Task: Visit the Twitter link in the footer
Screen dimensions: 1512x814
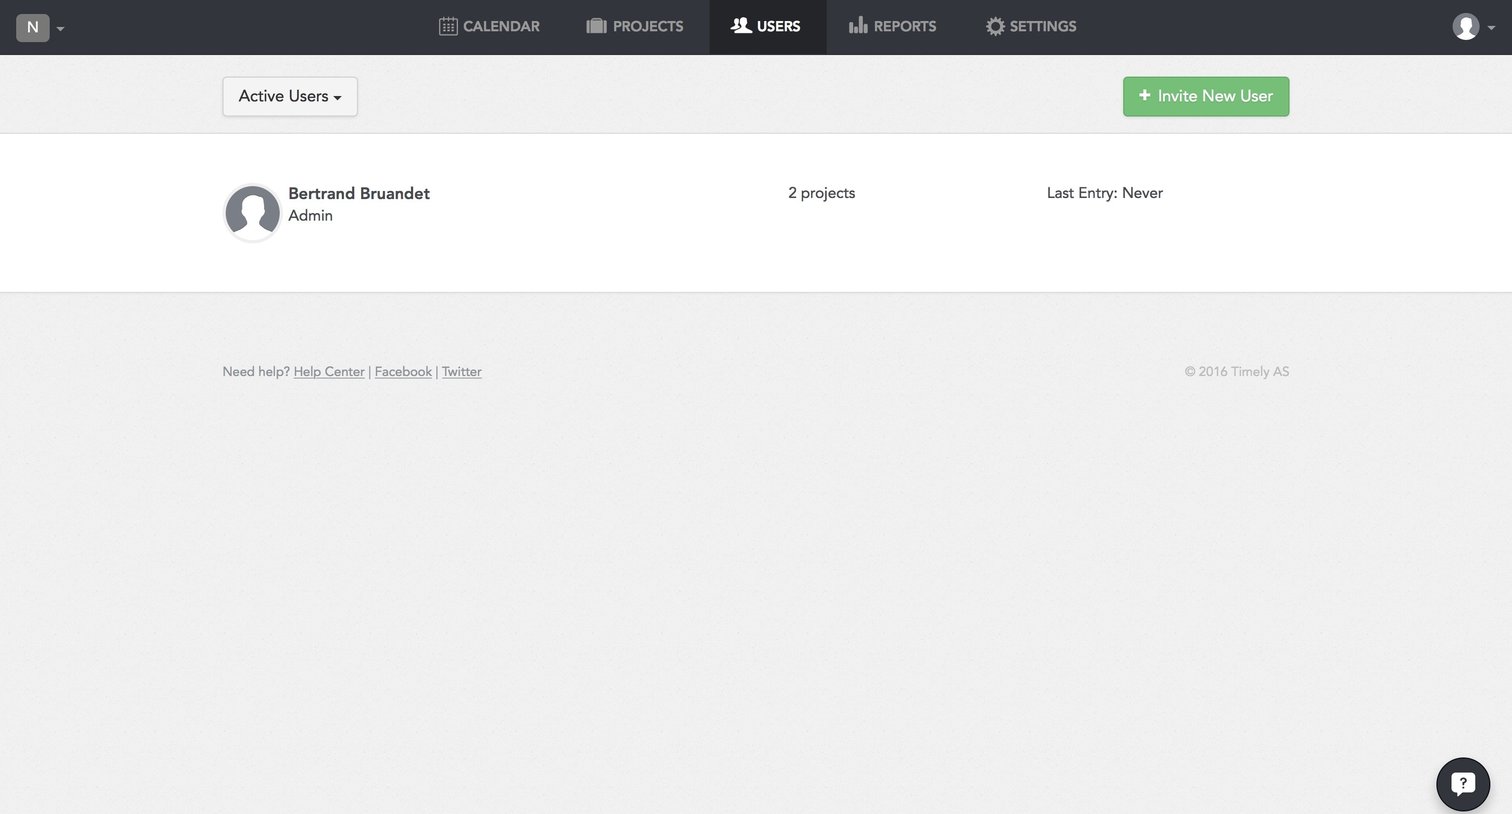Action: point(462,371)
